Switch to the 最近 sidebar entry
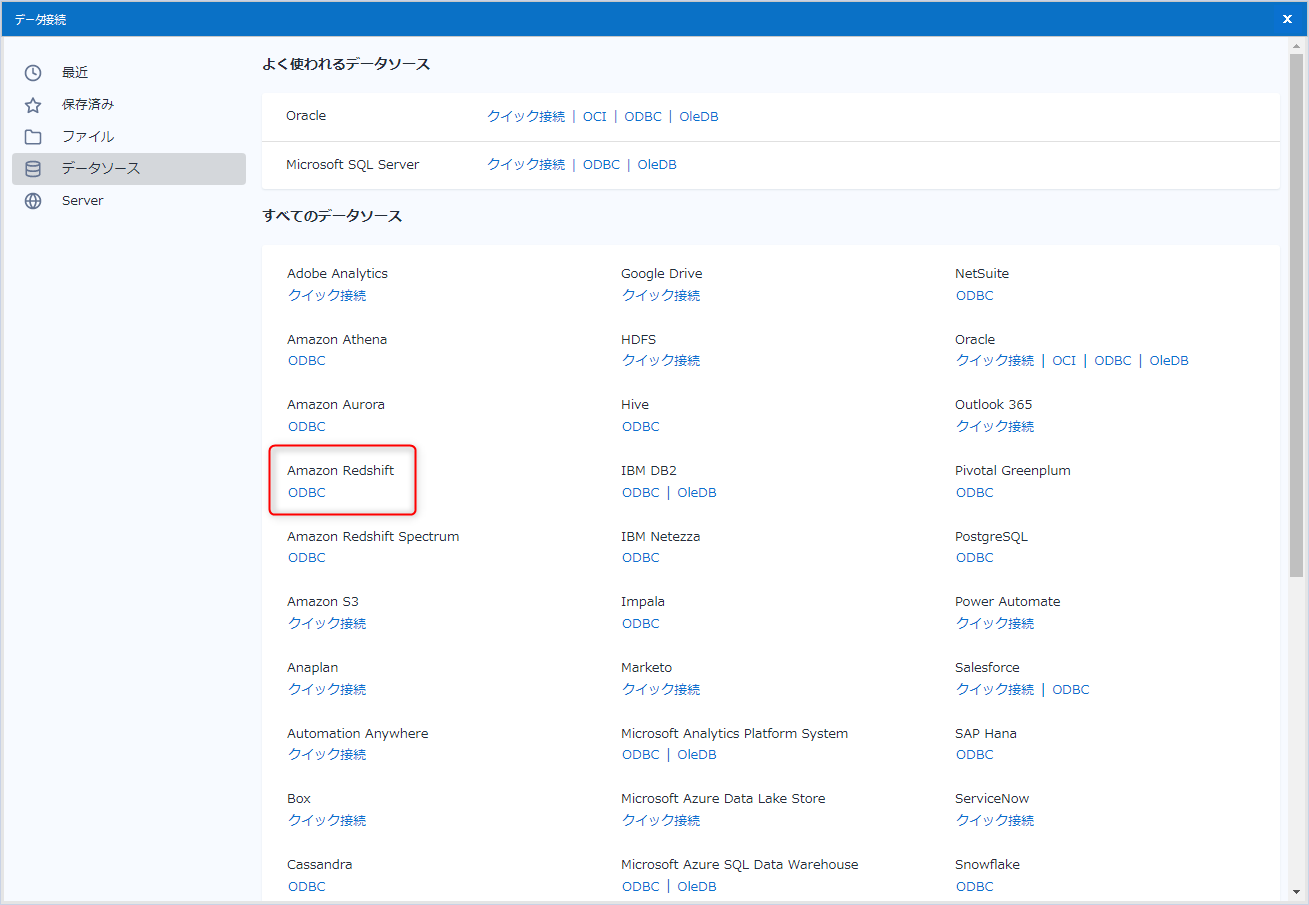Image resolution: width=1309 pixels, height=905 pixels. [x=73, y=72]
